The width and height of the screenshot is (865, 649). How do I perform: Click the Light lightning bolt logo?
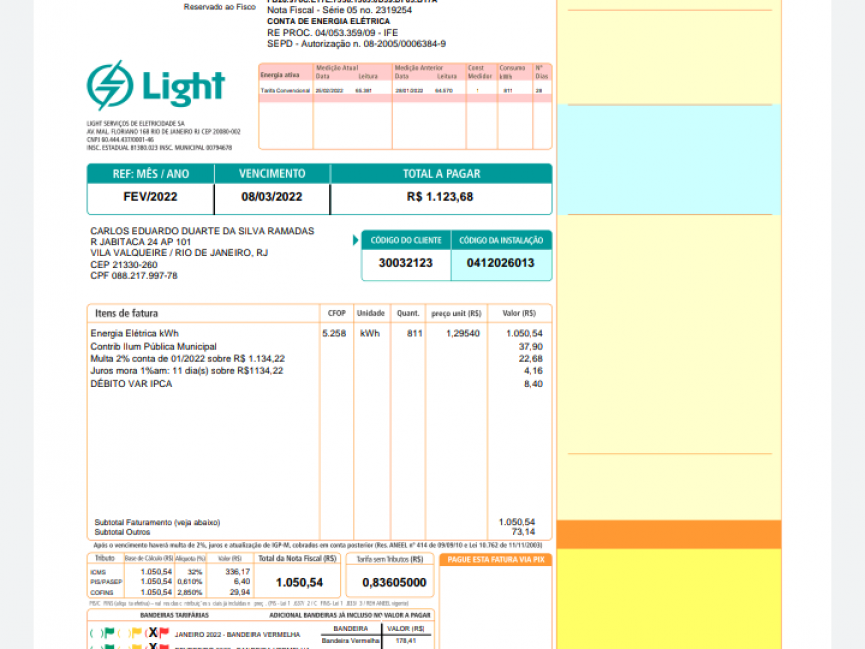(109, 86)
